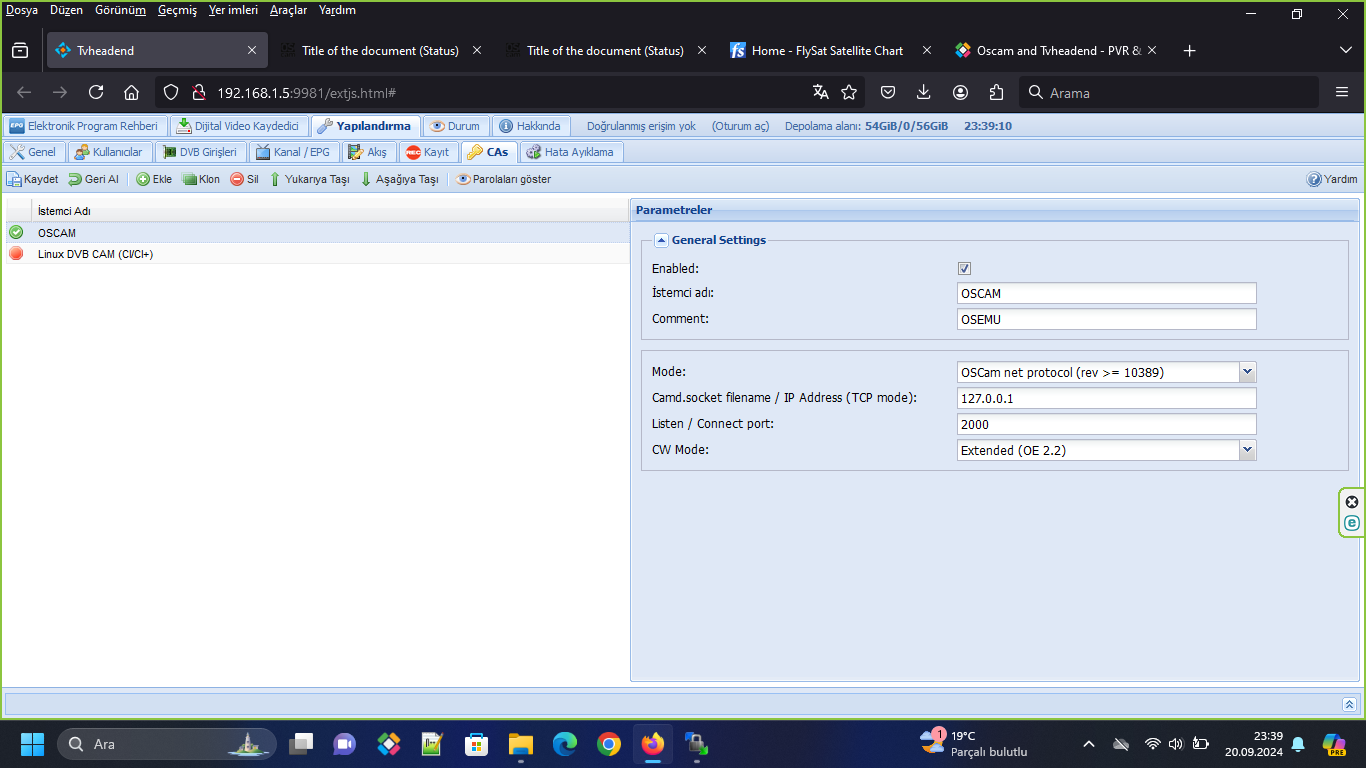Toggle Parolaları göster password visibility
Screen dimensions: 1366x768
[503, 180]
